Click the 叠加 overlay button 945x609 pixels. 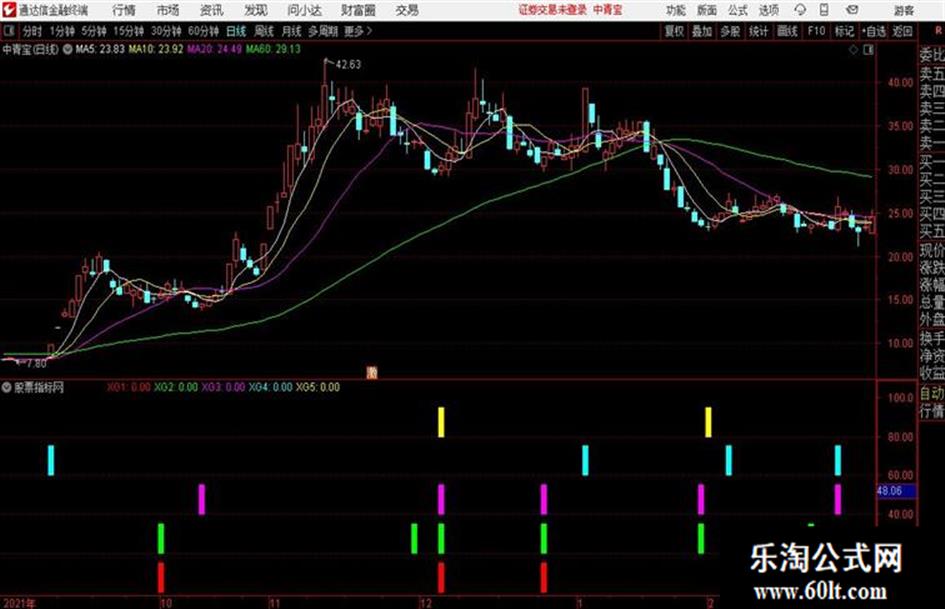pos(702,31)
